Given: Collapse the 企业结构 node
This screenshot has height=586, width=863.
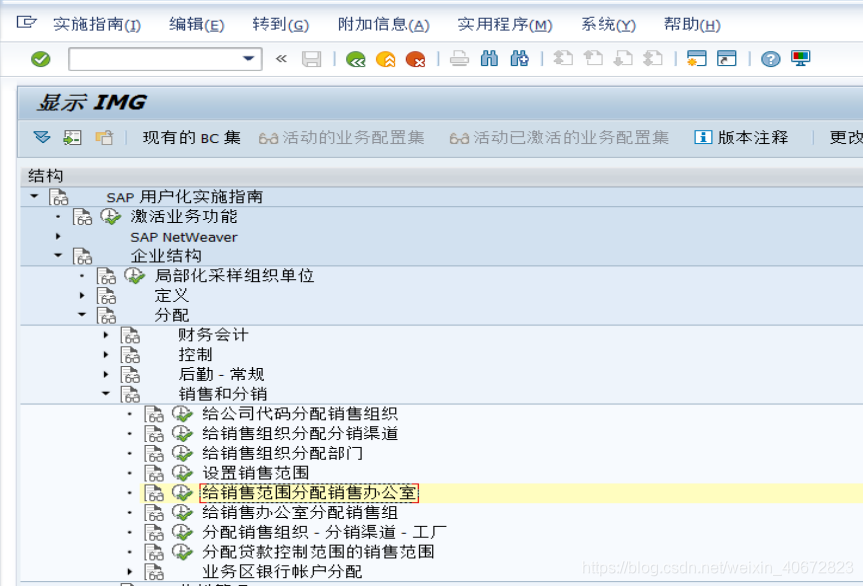Looking at the screenshot, I should [58, 255].
